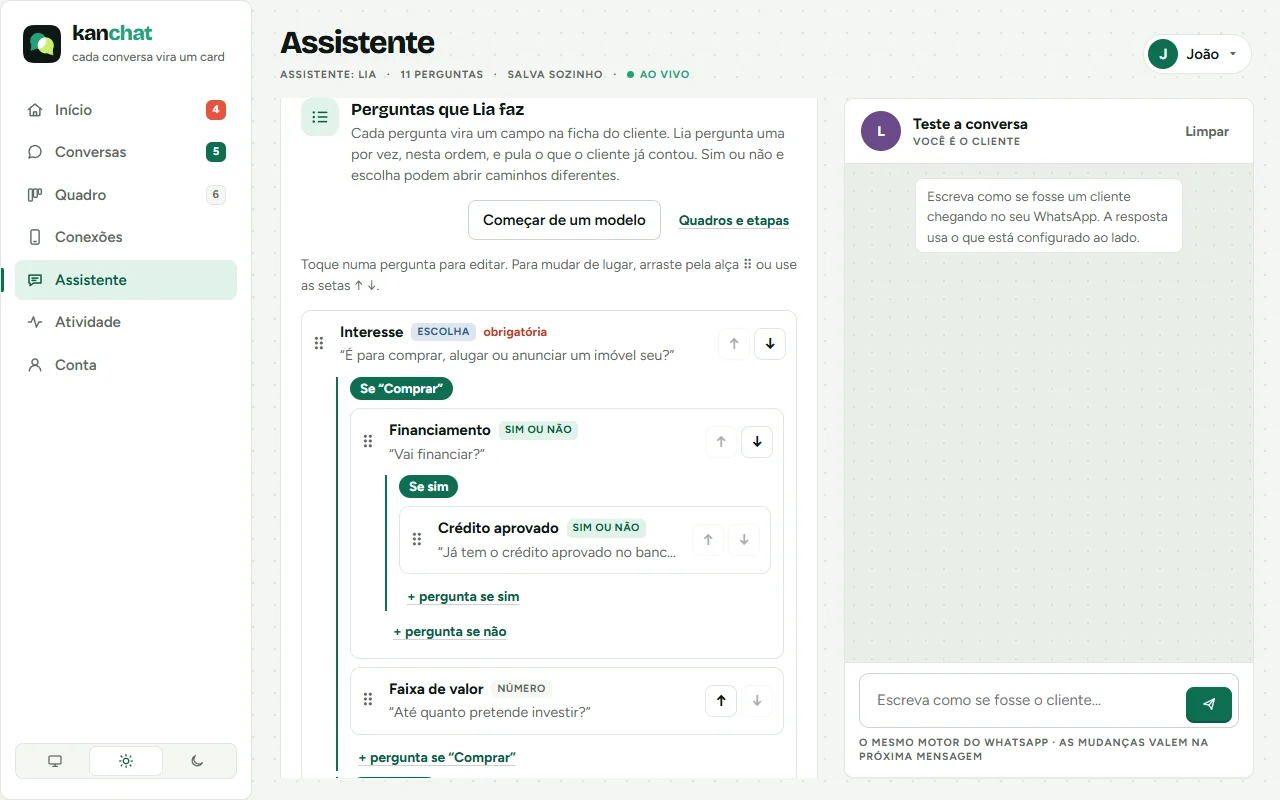Open Atividade in the sidebar

(126, 322)
